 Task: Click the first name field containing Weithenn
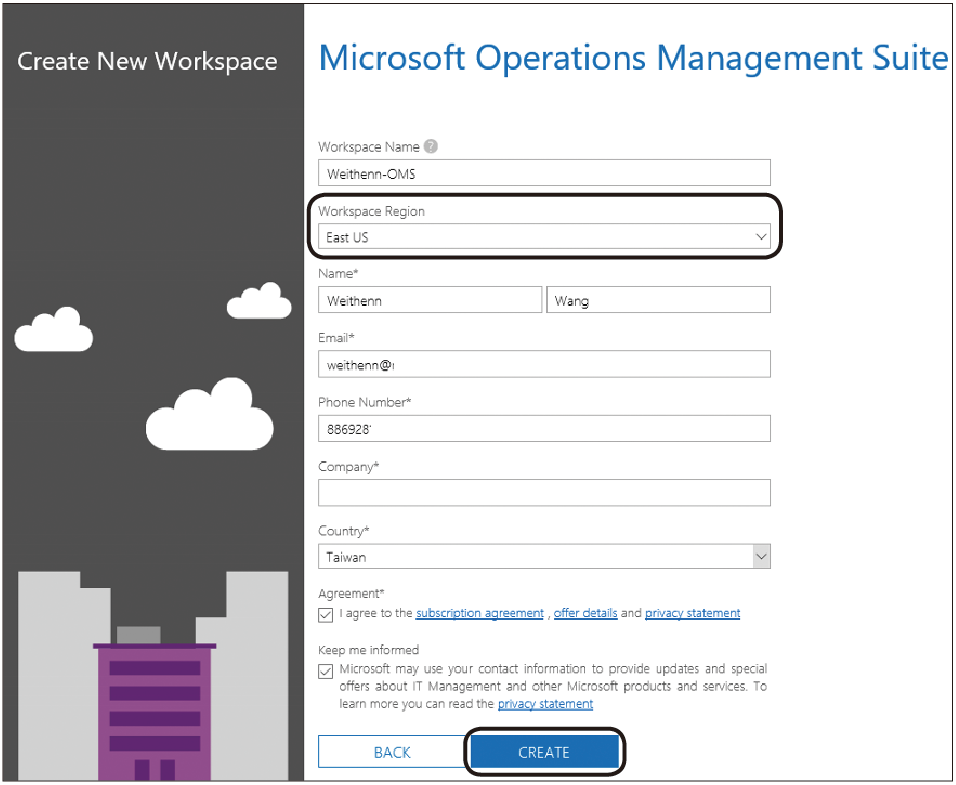point(430,300)
